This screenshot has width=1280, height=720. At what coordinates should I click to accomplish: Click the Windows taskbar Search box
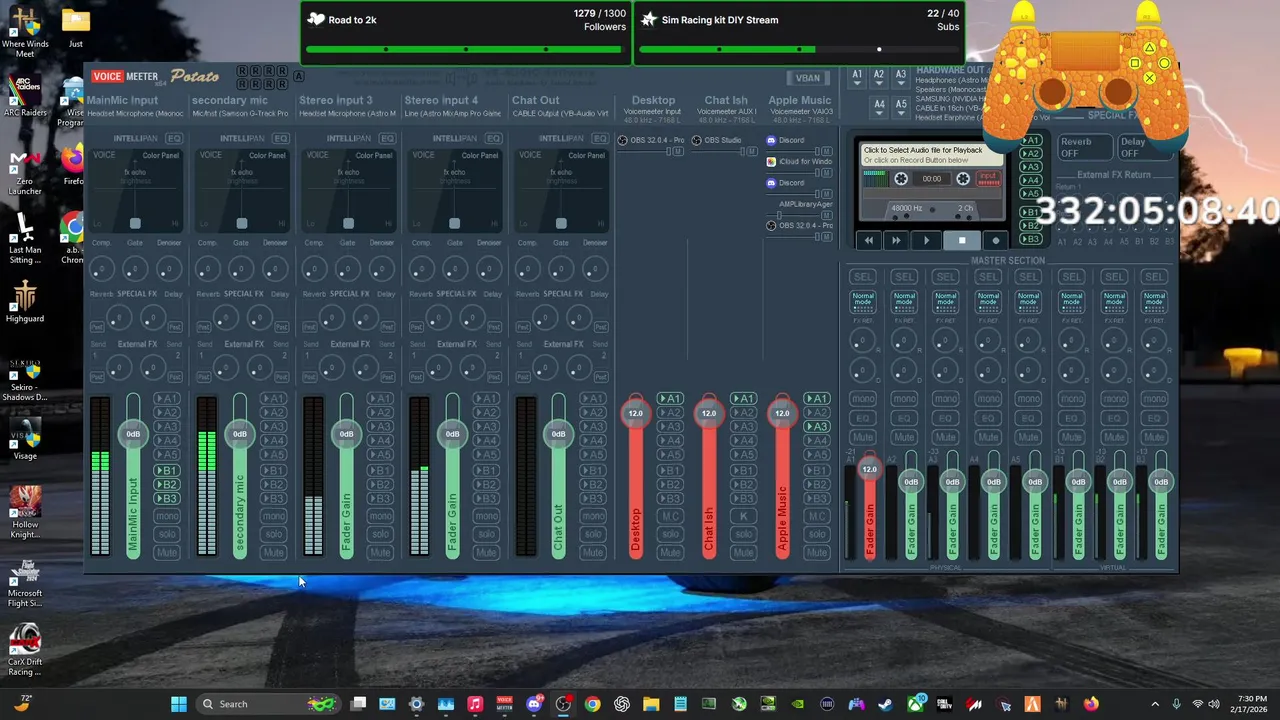tap(266, 704)
